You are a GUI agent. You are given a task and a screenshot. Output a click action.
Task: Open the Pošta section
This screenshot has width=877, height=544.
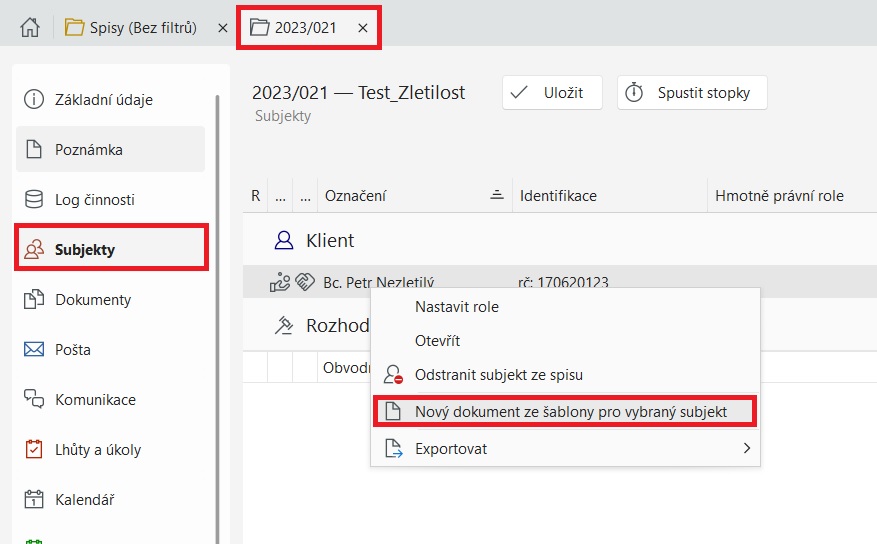click(x=111, y=349)
